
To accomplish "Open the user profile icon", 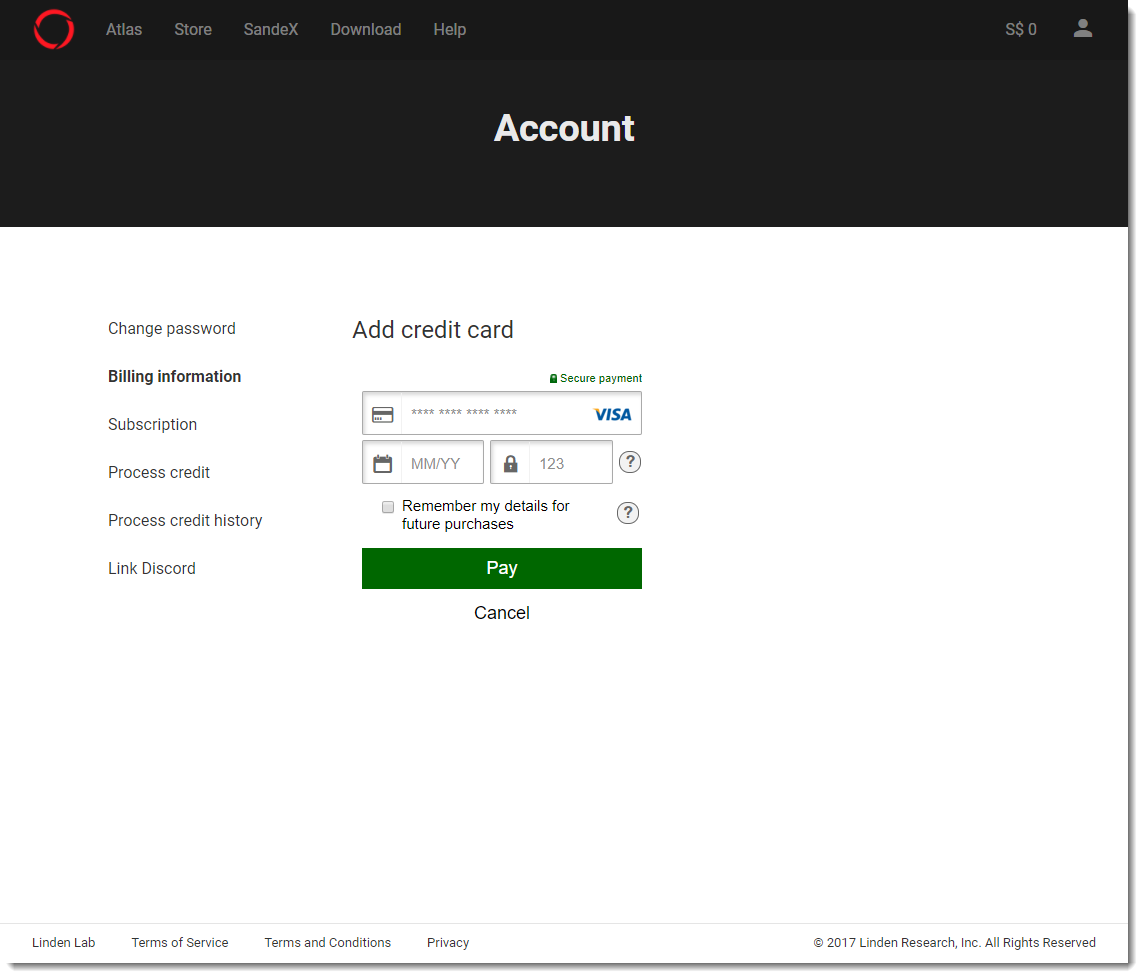I will tap(1082, 29).
